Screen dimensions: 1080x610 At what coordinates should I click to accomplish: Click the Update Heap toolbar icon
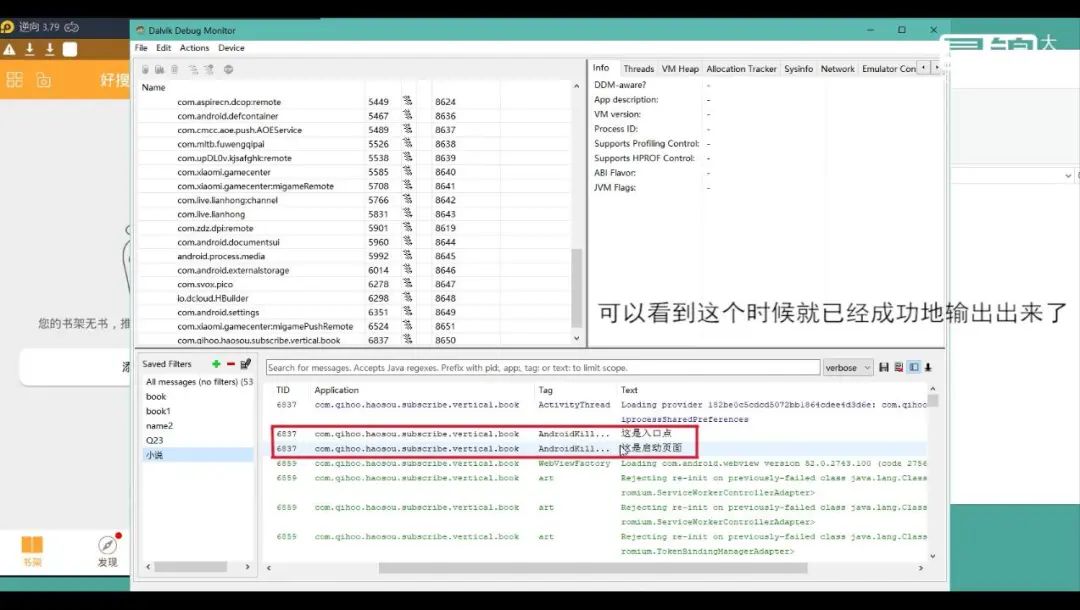tap(159, 70)
